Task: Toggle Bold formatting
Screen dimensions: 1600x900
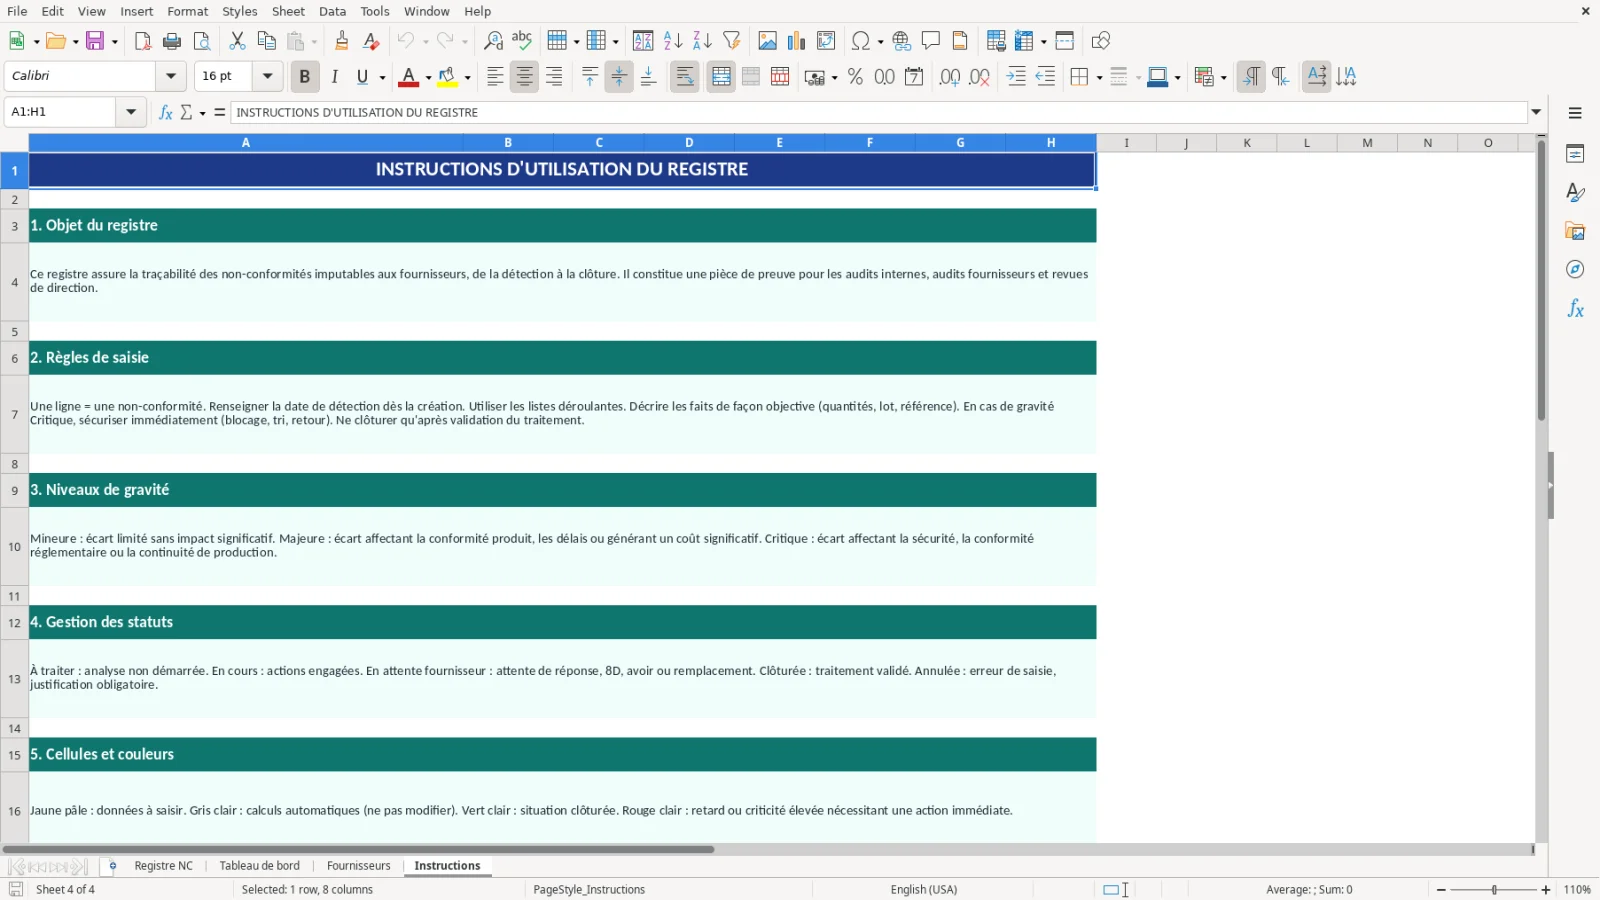Action: pyautogui.click(x=305, y=77)
